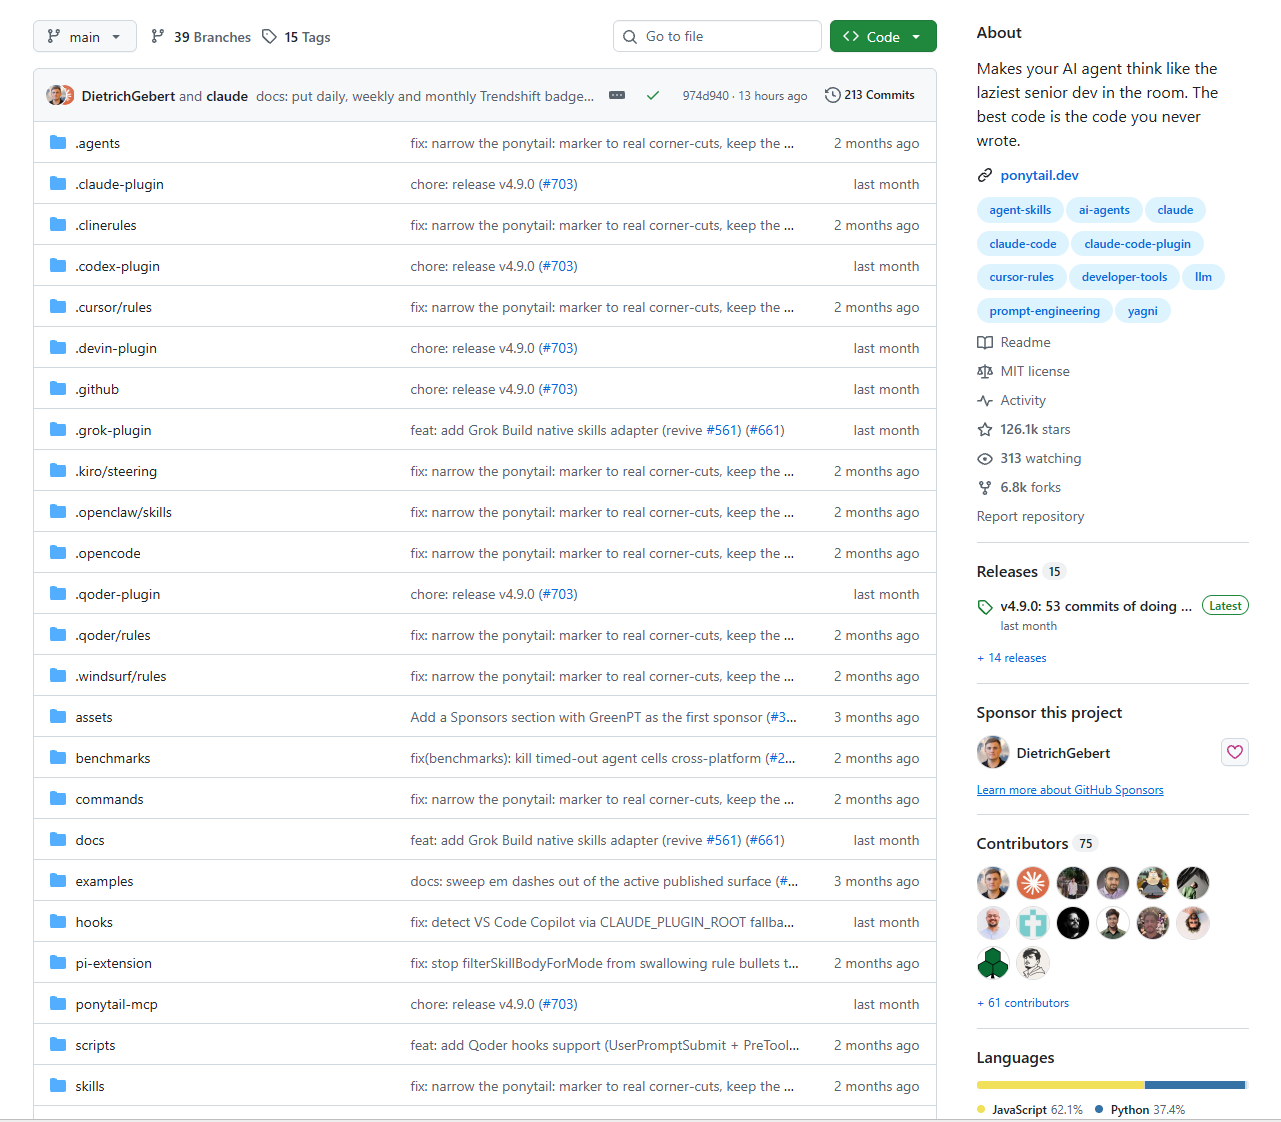Show + 14 releases
This screenshot has height=1122, width=1281.
(x=1012, y=658)
